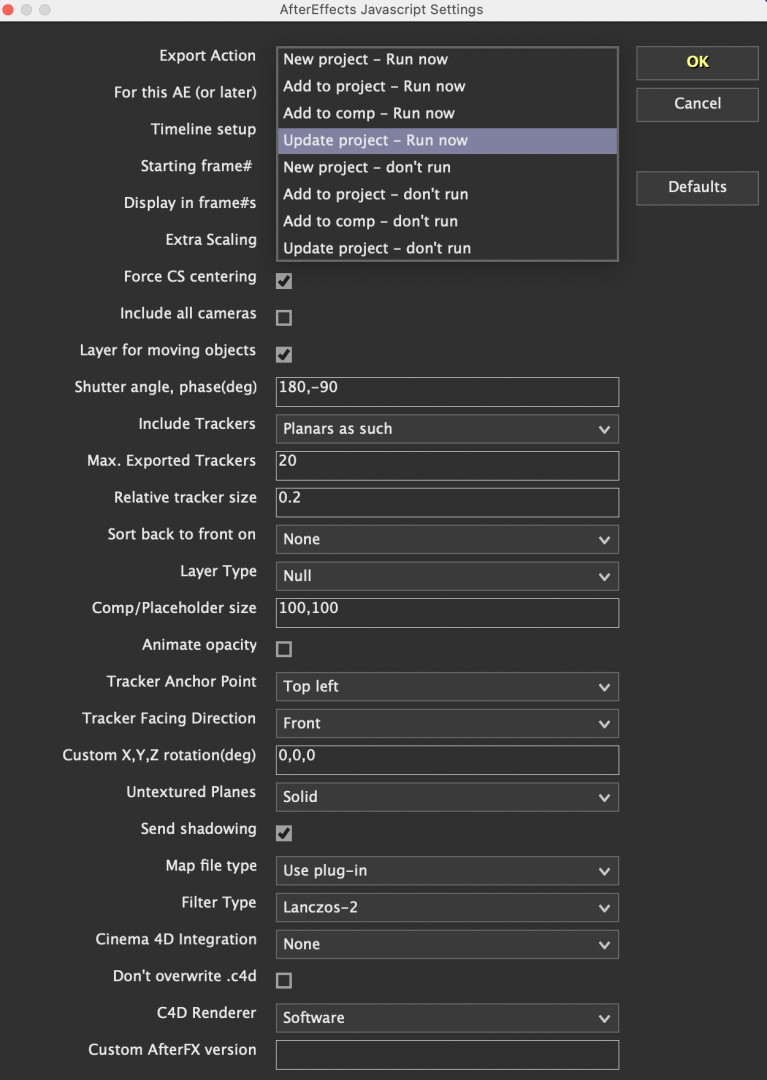Open Cinema 4D Integration dropdown
The image size is (767, 1080).
click(447, 944)
